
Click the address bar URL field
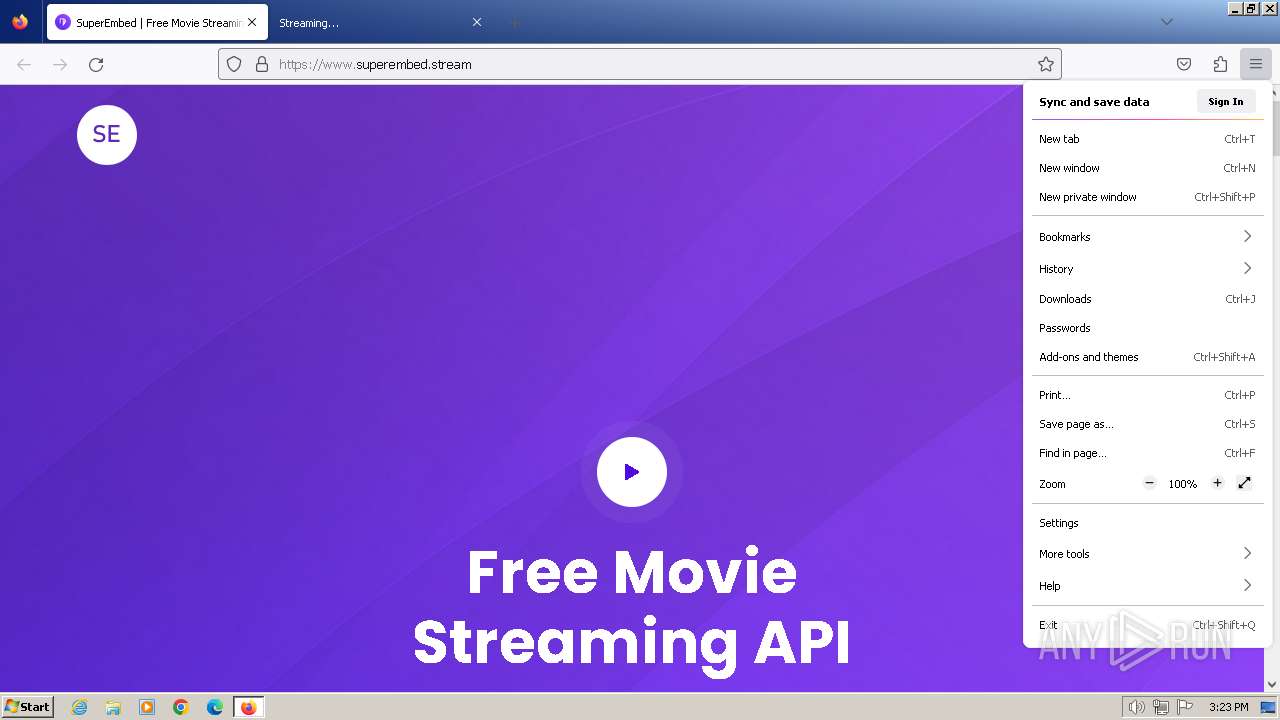pyautogui.click(x=640, y=64)
